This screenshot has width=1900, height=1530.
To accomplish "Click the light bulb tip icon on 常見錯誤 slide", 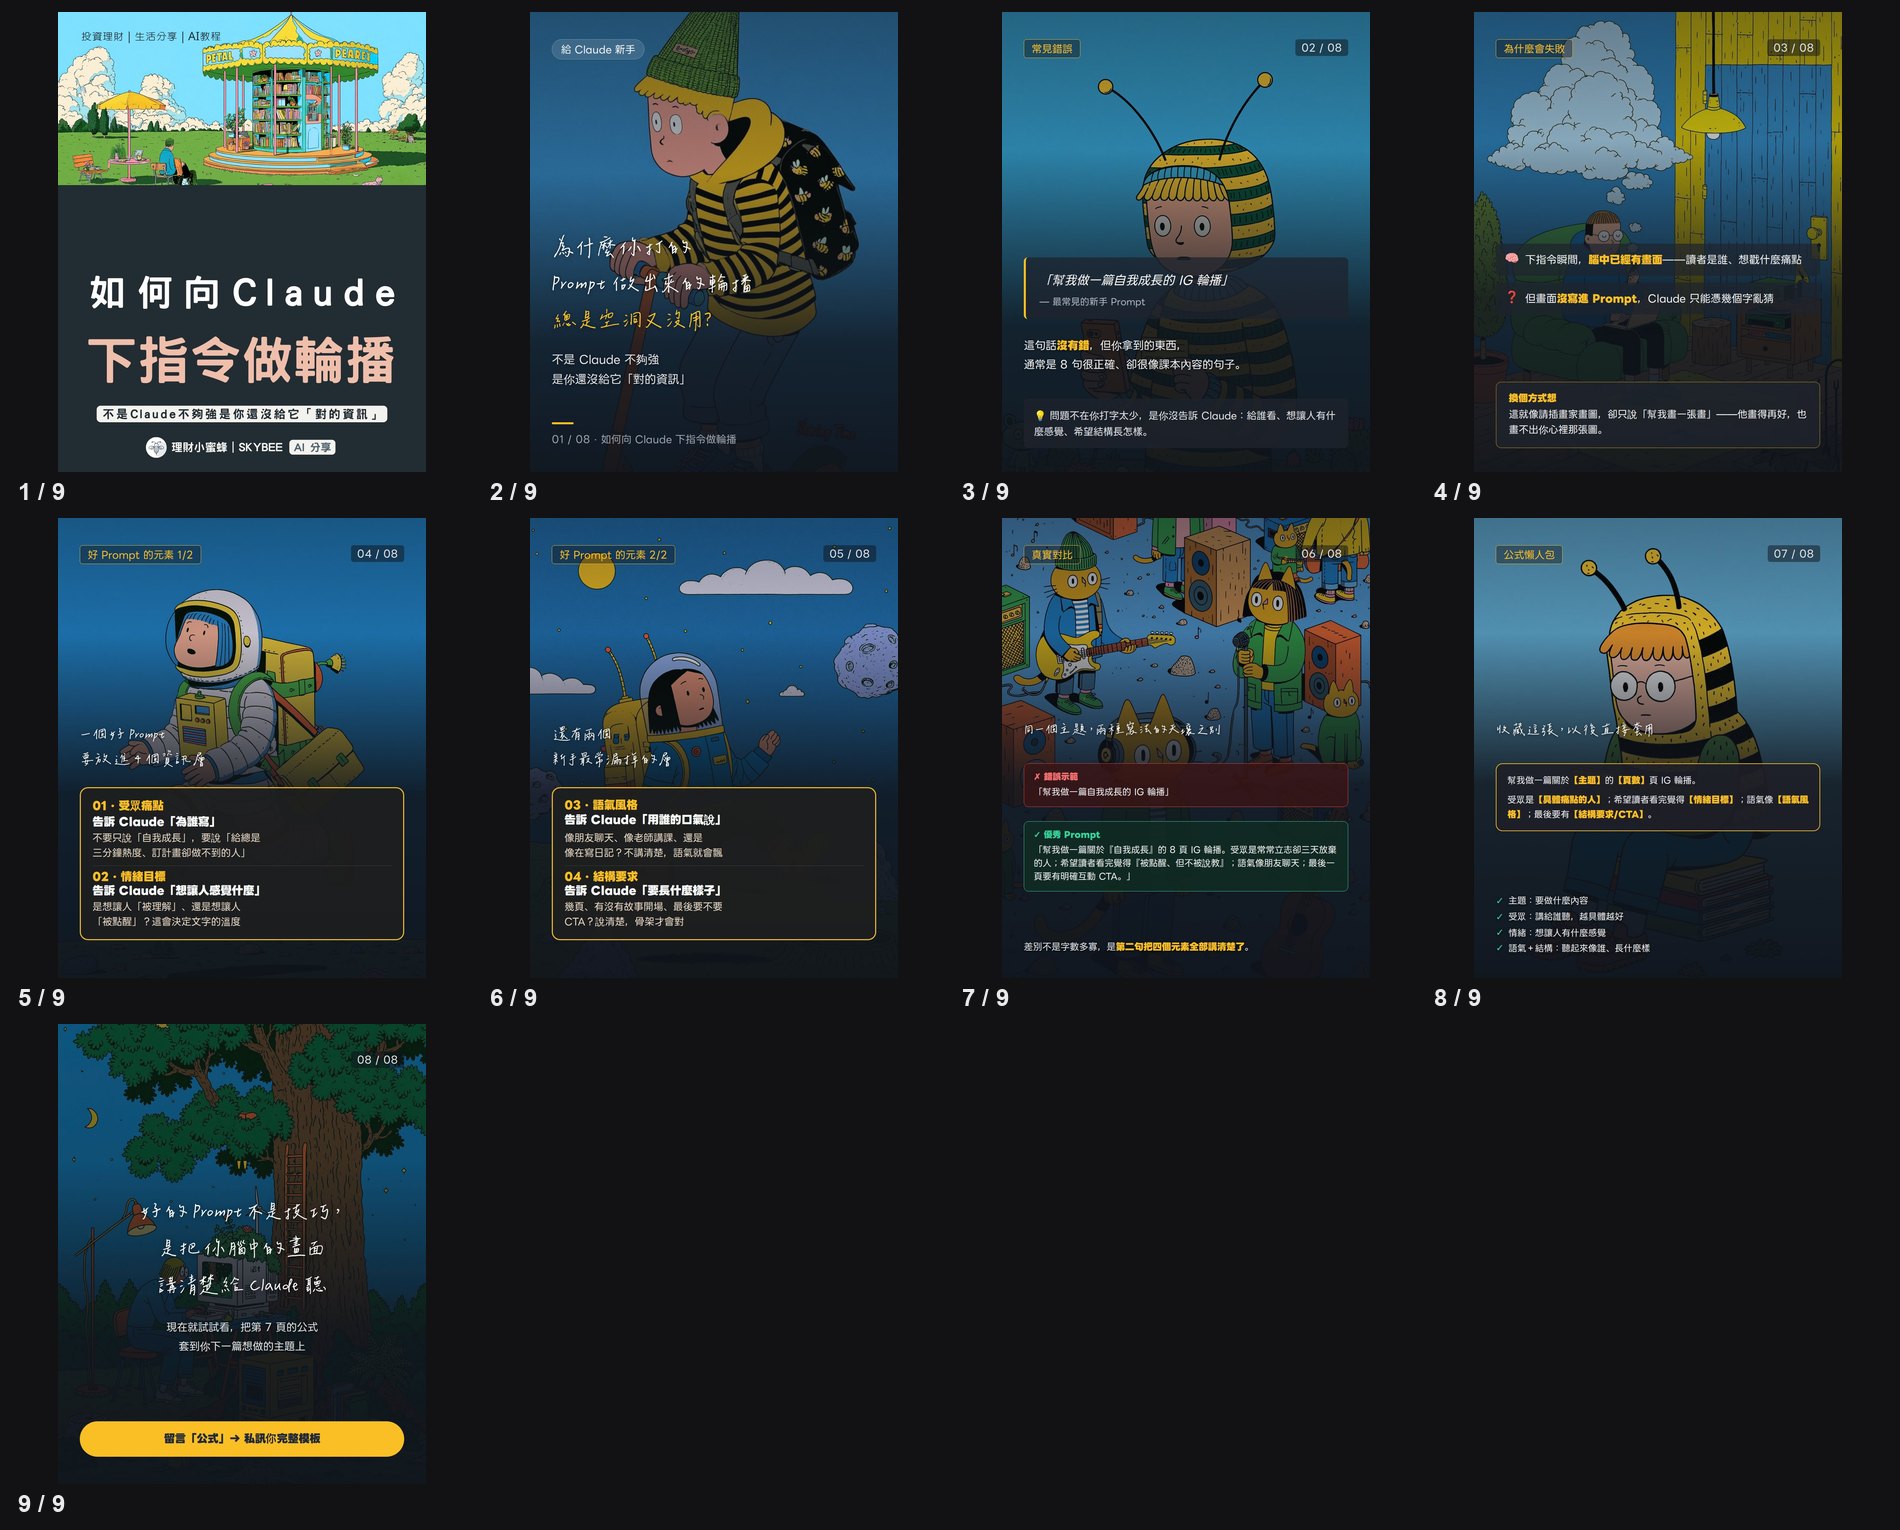I will 1040,415.
